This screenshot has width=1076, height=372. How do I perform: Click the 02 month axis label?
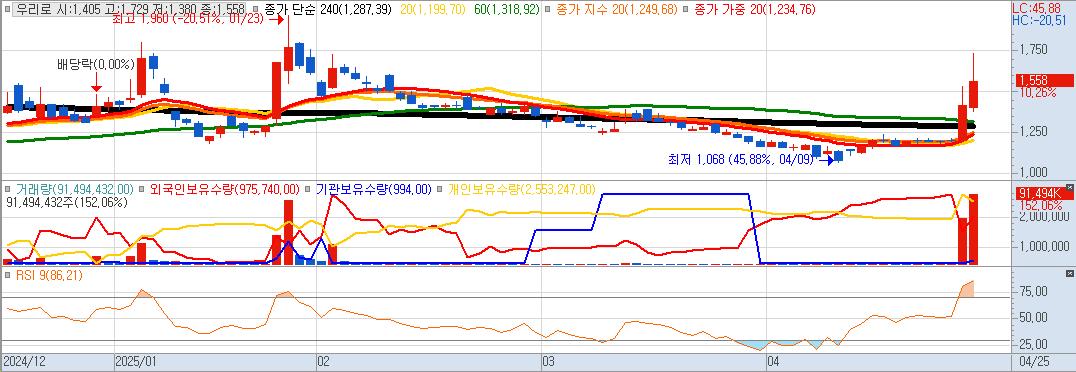pyautogui.click(x=324, y=361)
